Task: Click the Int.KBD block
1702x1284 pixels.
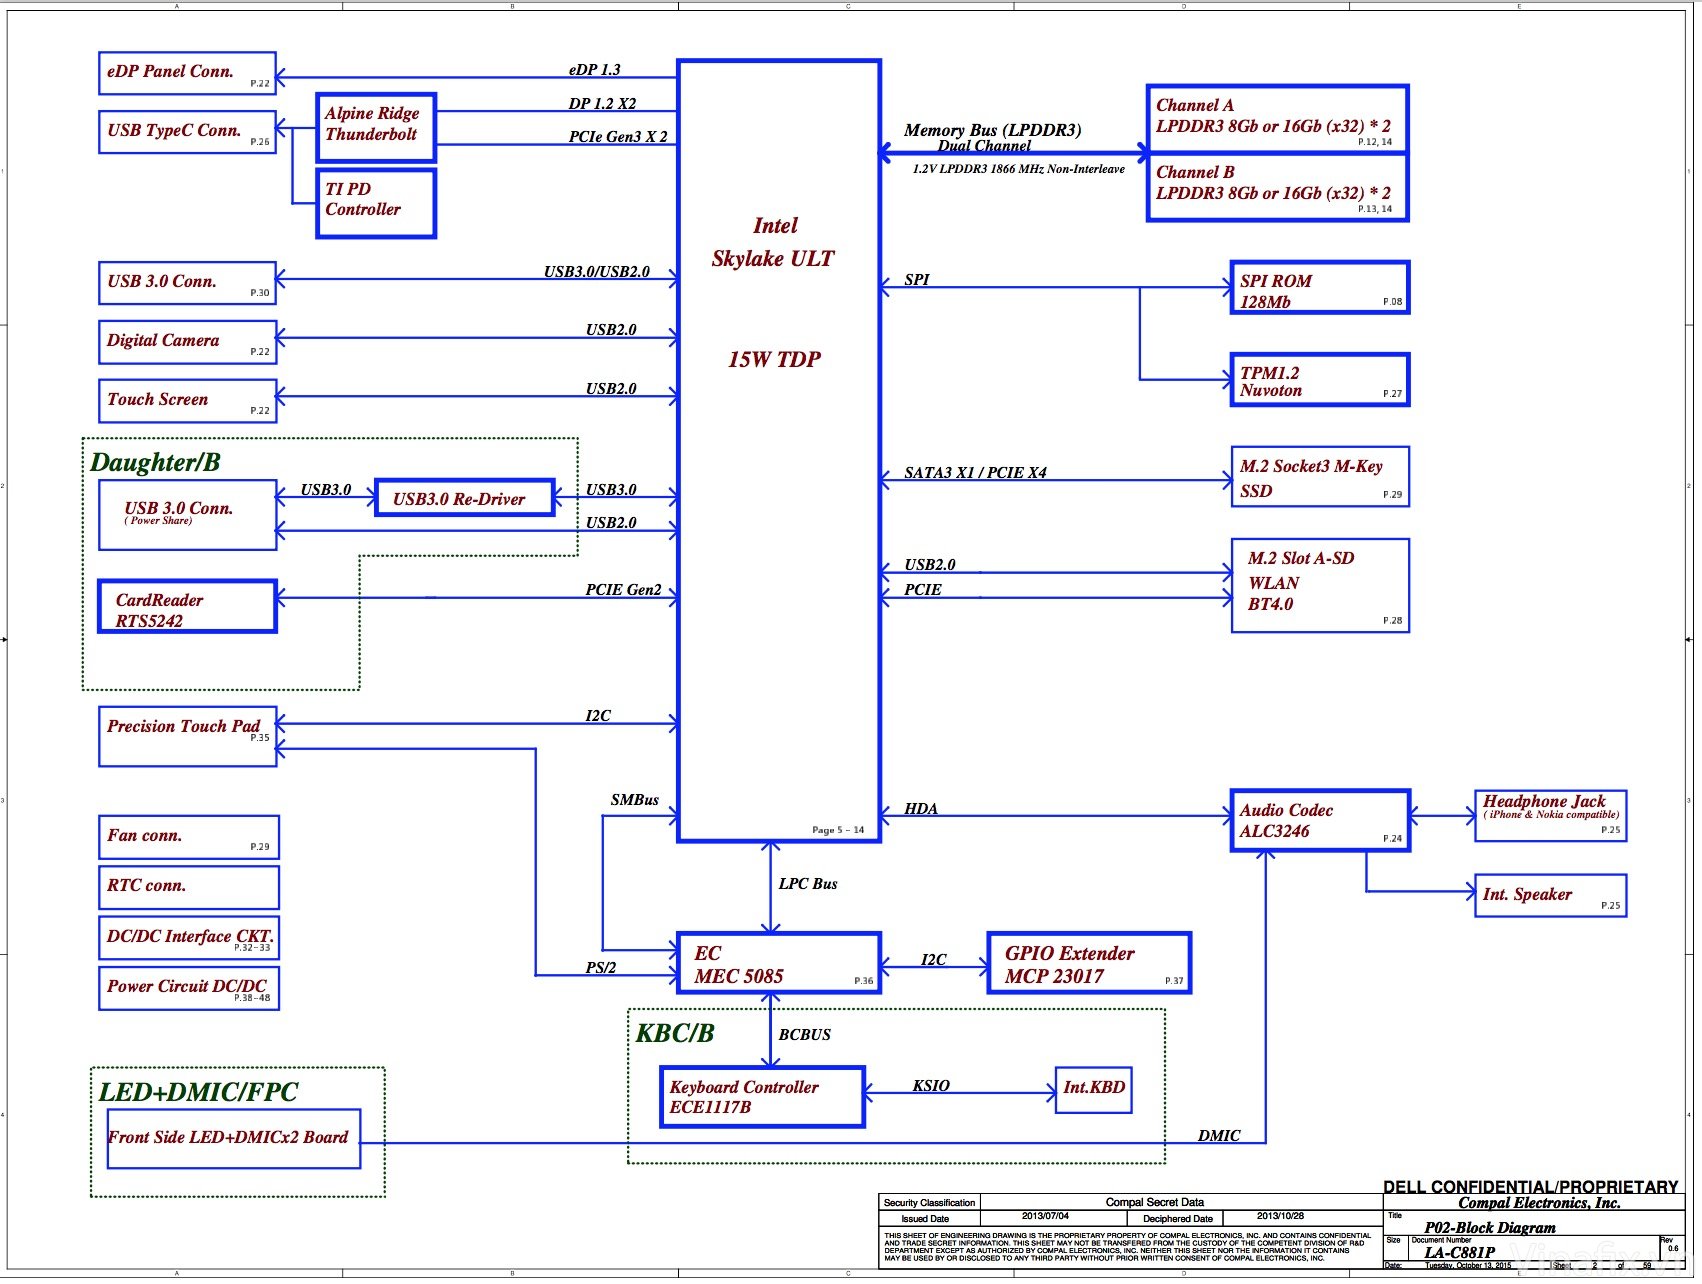Action: pyautogui.click(x=1094, y=1089)
